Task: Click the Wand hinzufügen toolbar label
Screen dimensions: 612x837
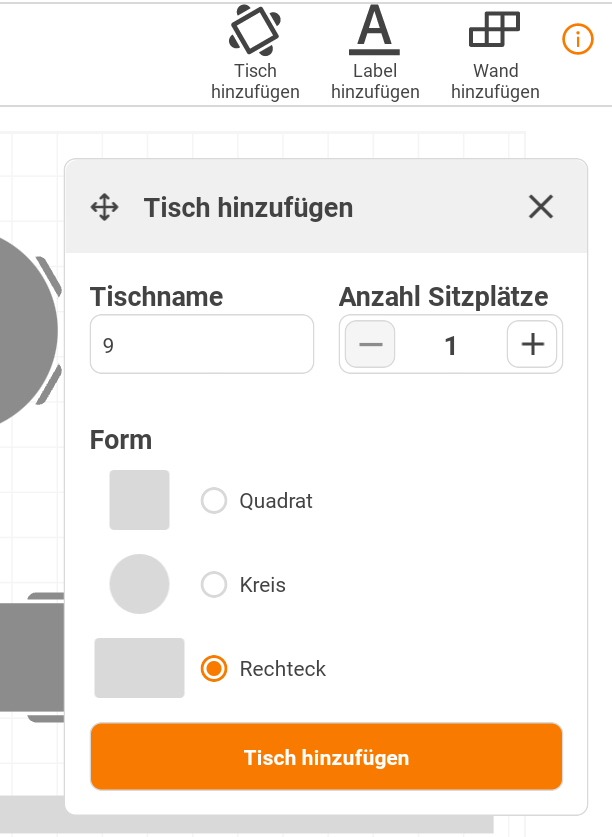Action: (x=495, y=81)
